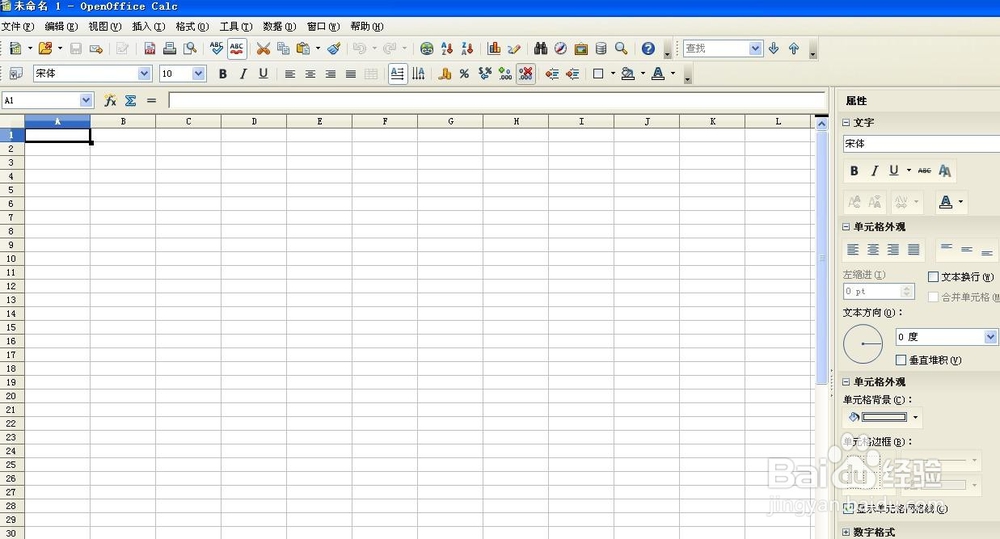Align left in the toolbar
This screenshot has width=1000, height=539.
pyautogui.click(x=290, y=74)
